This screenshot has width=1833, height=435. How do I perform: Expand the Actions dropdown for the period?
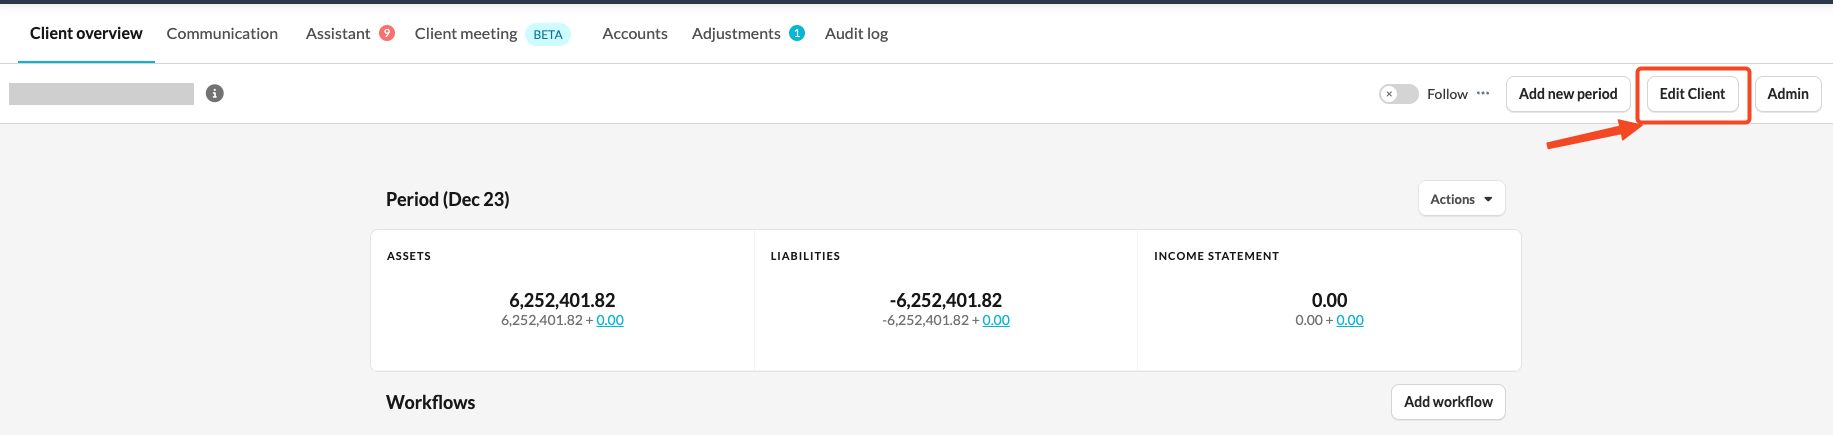(1461, 199)
